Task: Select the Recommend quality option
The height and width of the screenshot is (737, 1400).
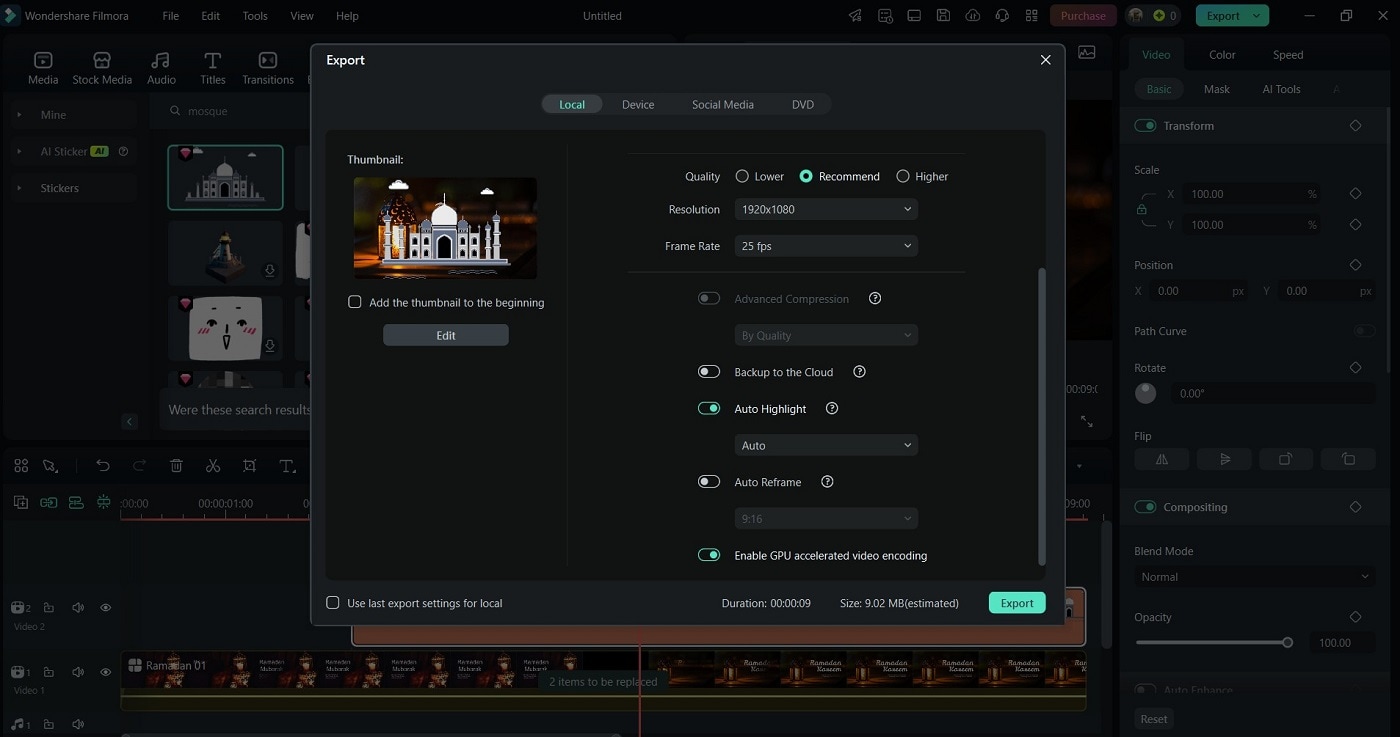Action: [x=806, y=176]
